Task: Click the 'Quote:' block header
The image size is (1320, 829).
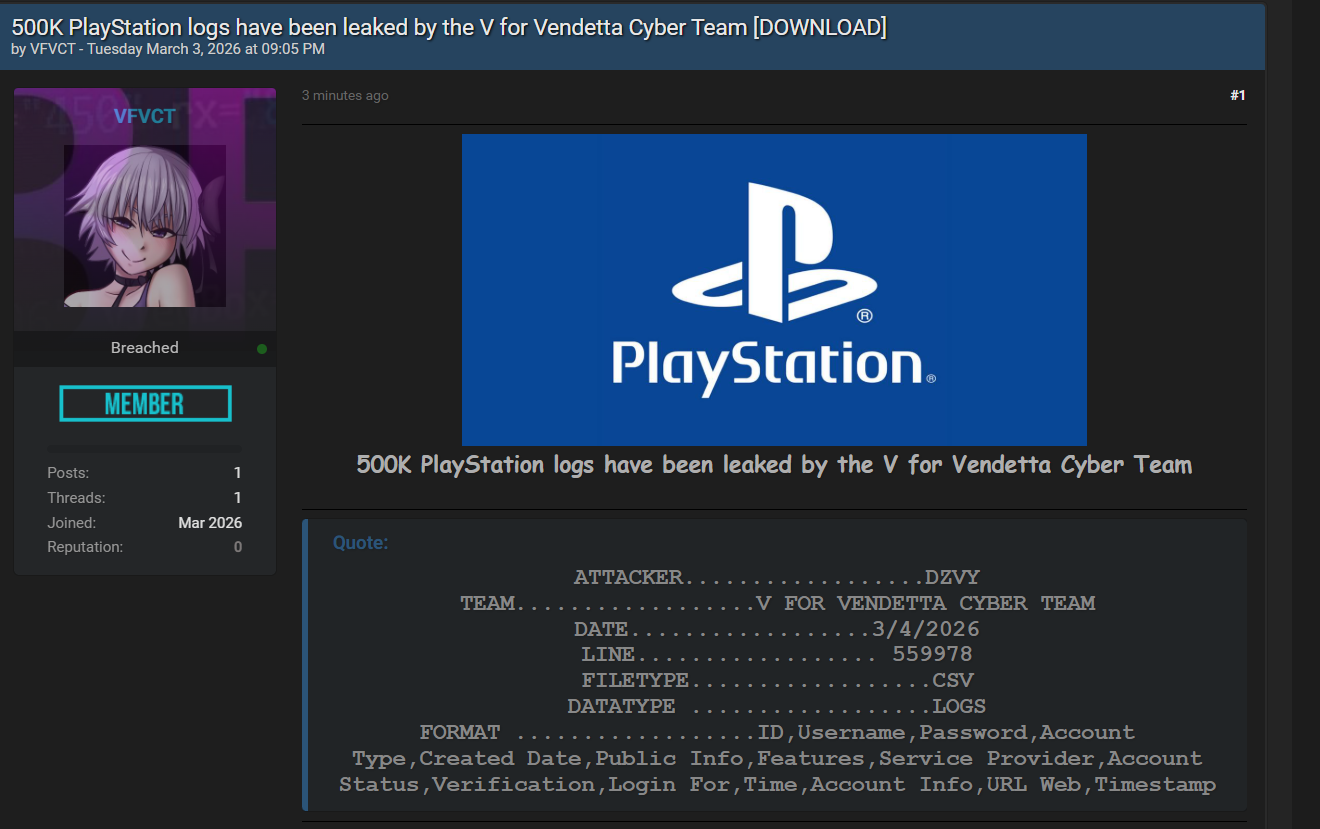Action: point(360,543)
